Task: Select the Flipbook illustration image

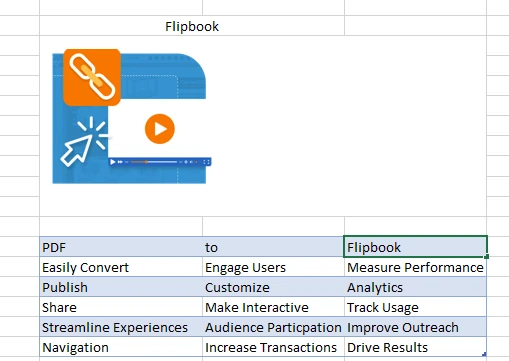Action: pyautogui.click(x=132, y=116)
